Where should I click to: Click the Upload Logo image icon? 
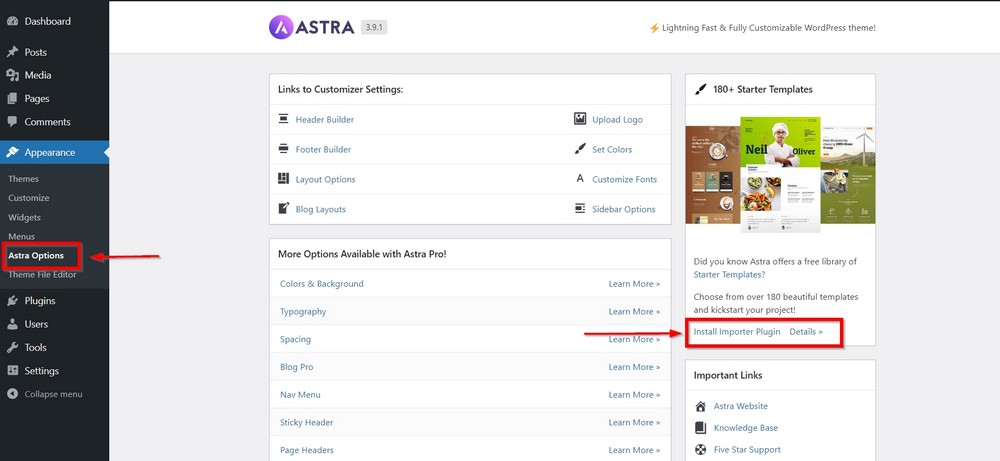(x=580, y=119)
